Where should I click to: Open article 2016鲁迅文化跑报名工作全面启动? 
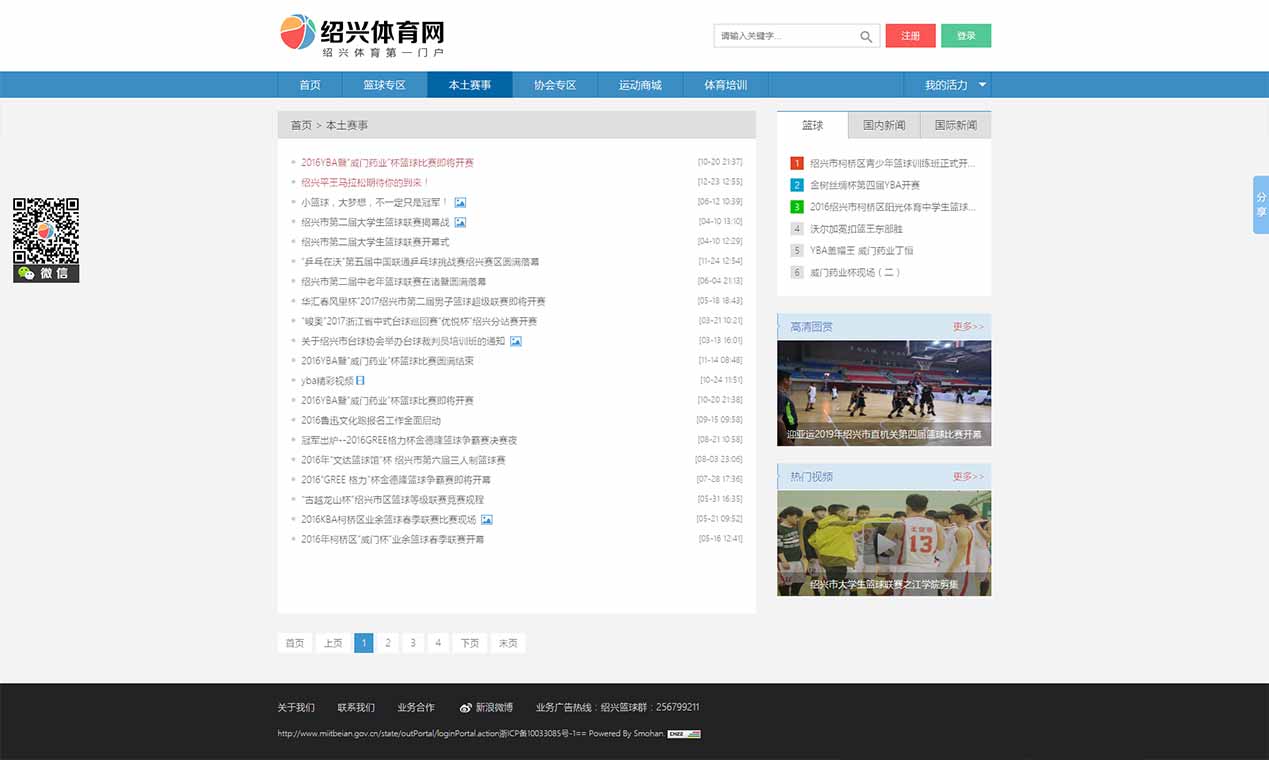pos(371,420)
